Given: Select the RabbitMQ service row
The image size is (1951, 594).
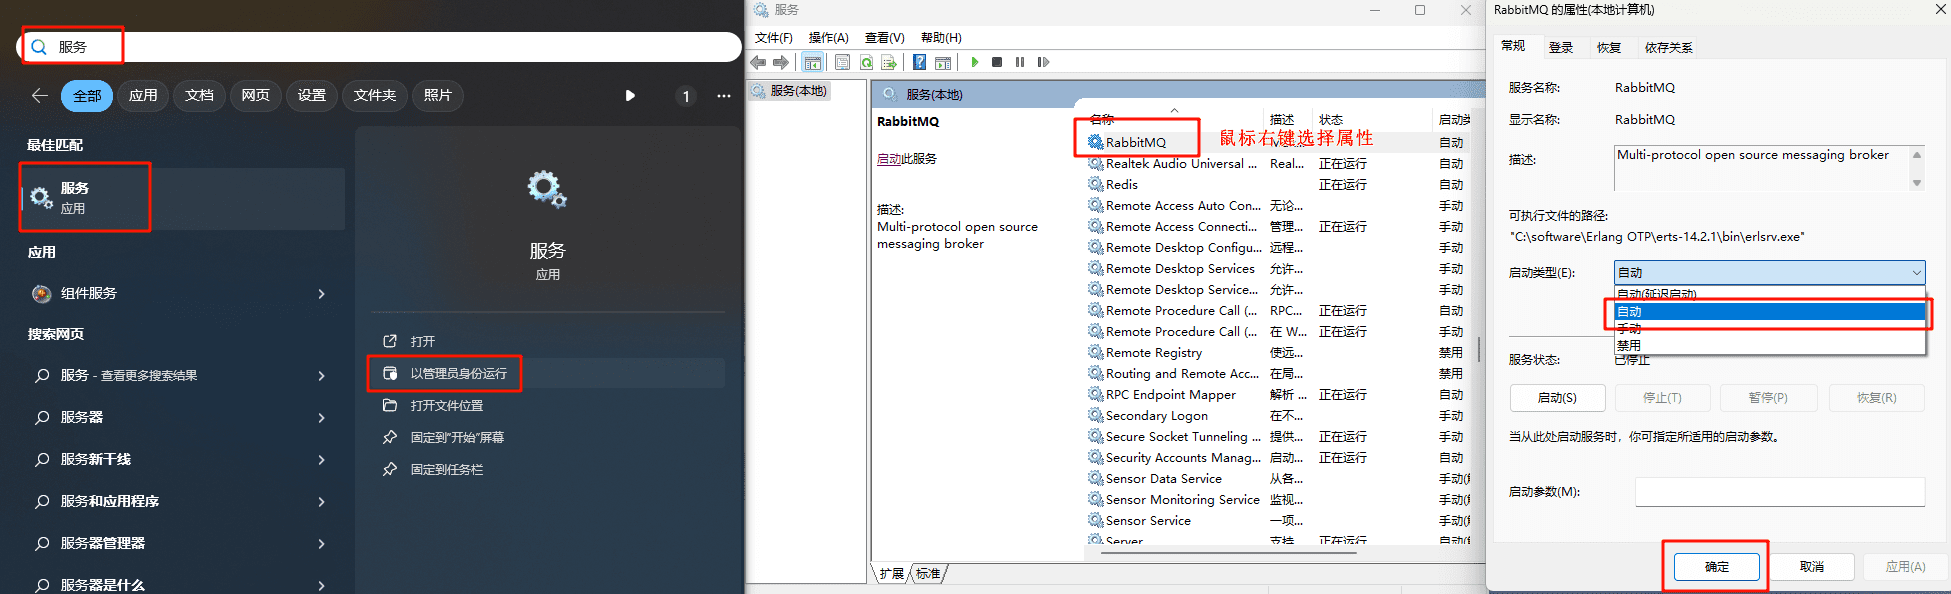Looking at the screenshot, I should (x=1135, y=142).
